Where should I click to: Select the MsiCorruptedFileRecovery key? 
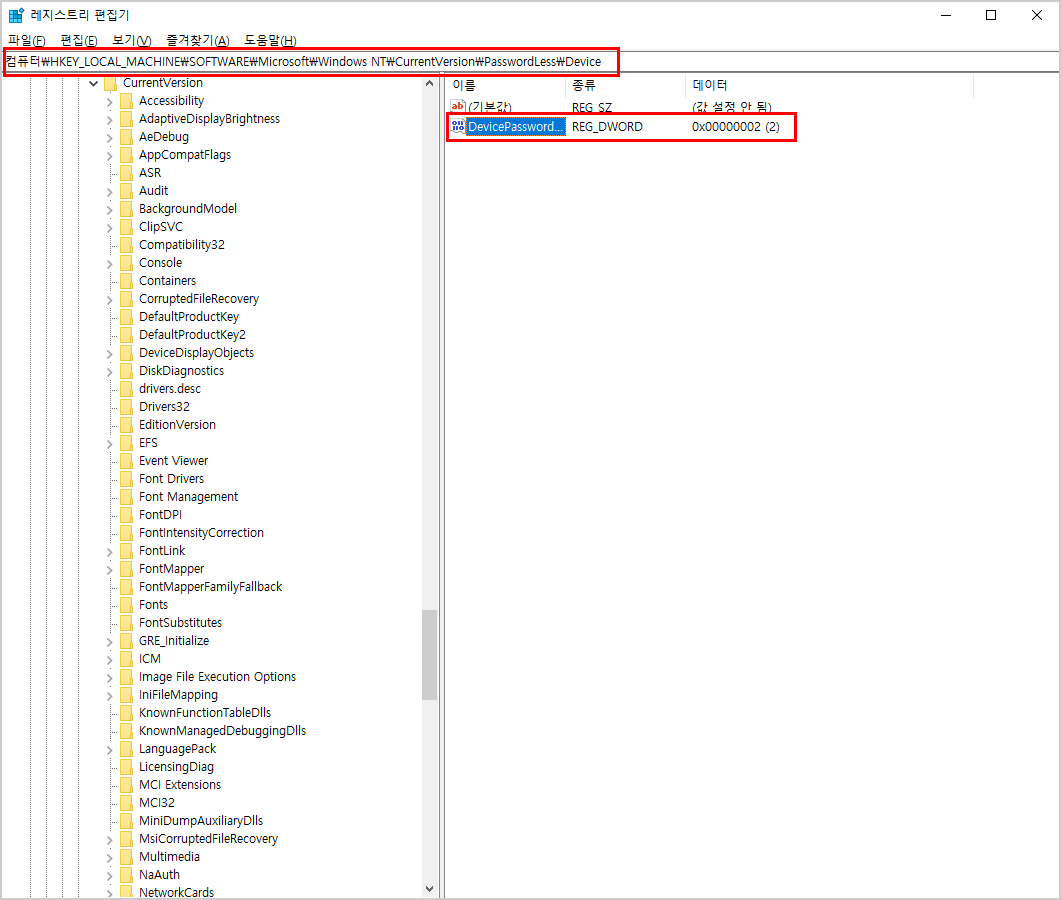208,838
